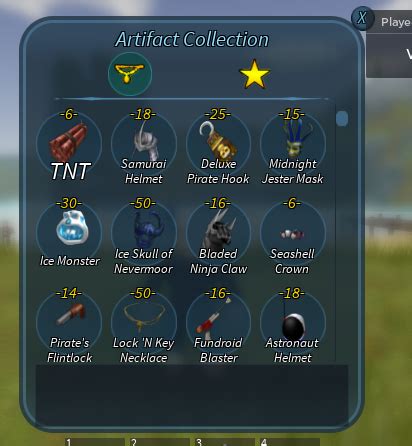Open the necklace artifacts tab

130,74
